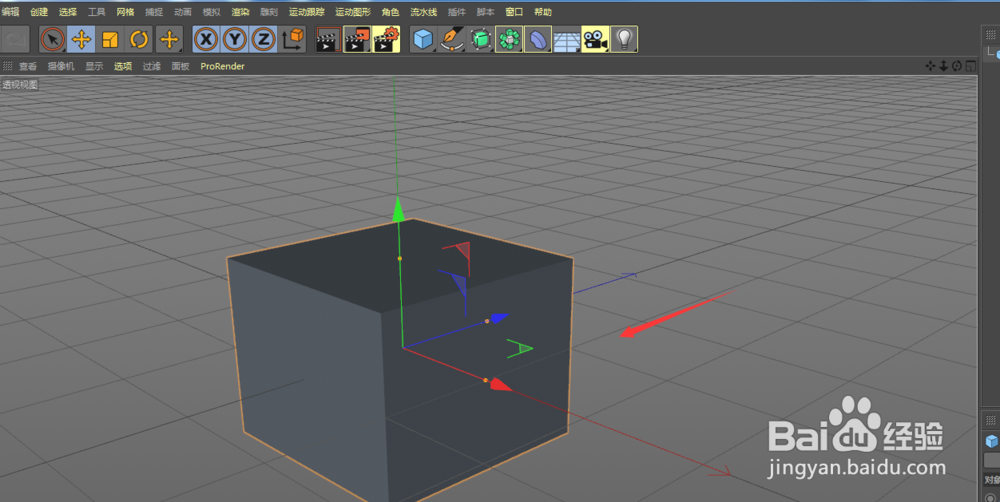This screenshot has width=1000, height=502.
Task: Add a light bulb object
Action: [x=624, y=40]
